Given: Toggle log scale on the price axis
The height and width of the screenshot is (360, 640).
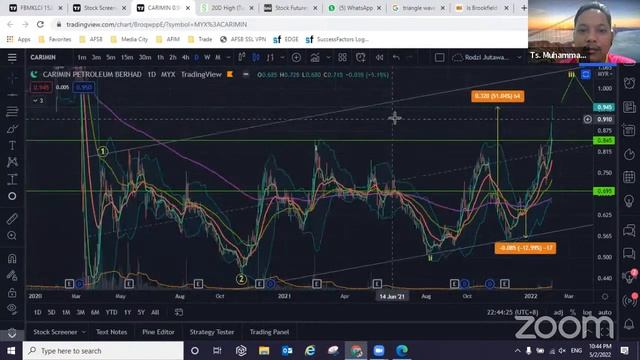Looking at the screenshot, I should [587, 312].
